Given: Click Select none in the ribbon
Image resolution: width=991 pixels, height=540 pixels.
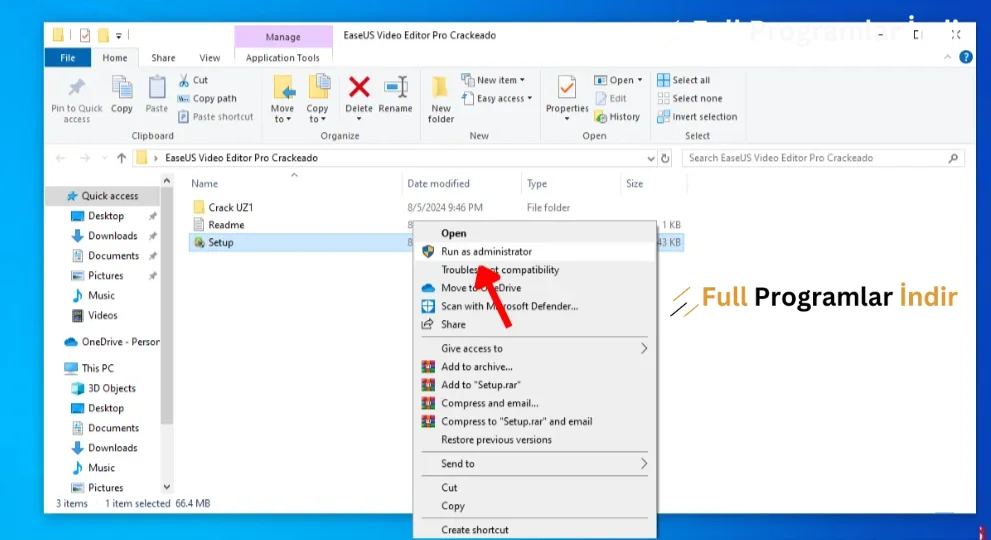Looking at the screenshot, I should pos(690,99).
